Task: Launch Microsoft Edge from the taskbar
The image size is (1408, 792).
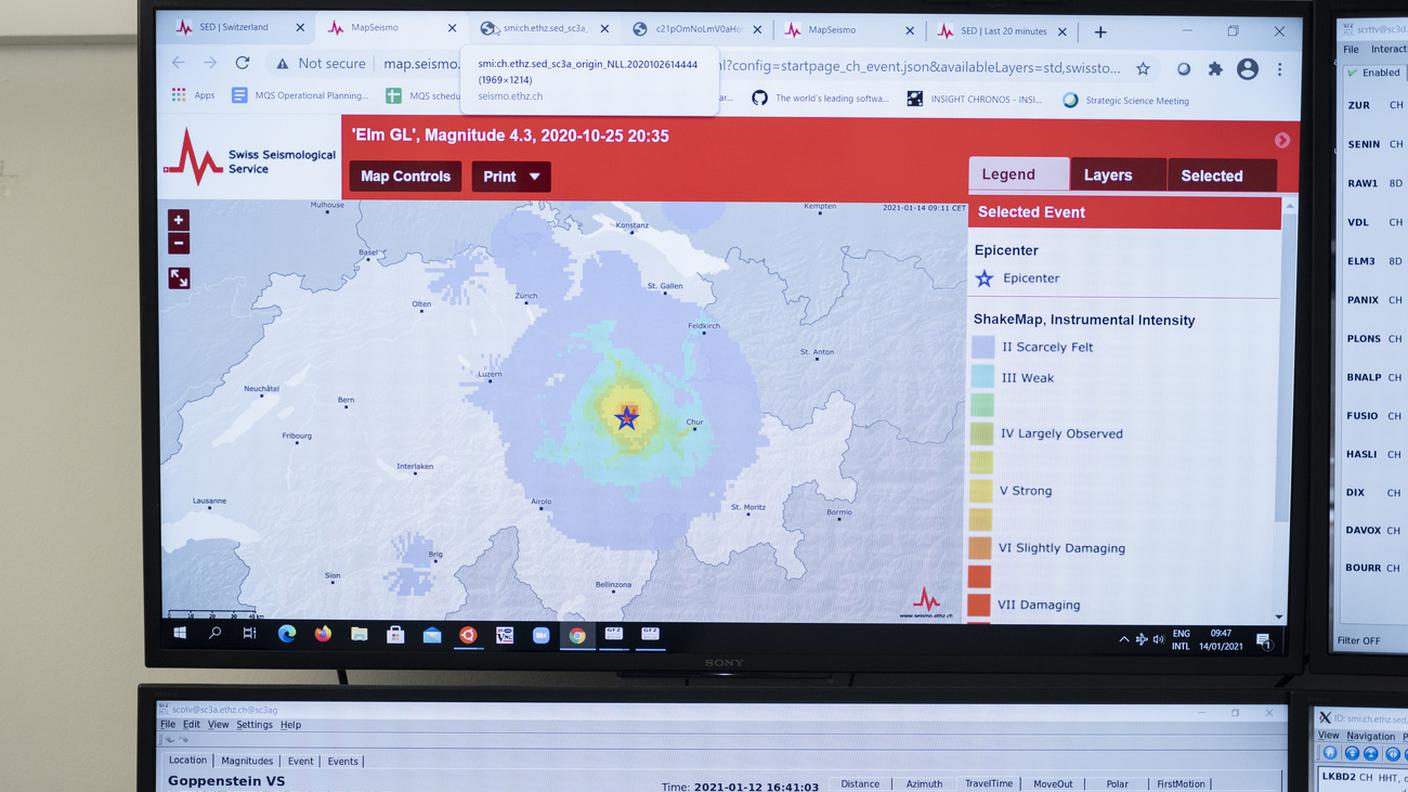Action: pyautogui.click(x=287, y=633)
